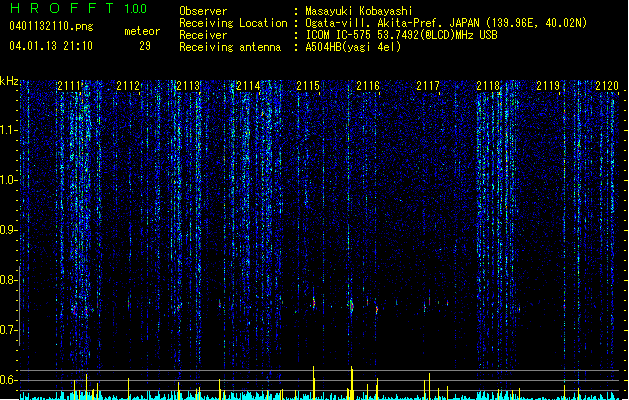Click the 1.0 frequency axis label
This screenshot has height=400, width=629.
9,180
